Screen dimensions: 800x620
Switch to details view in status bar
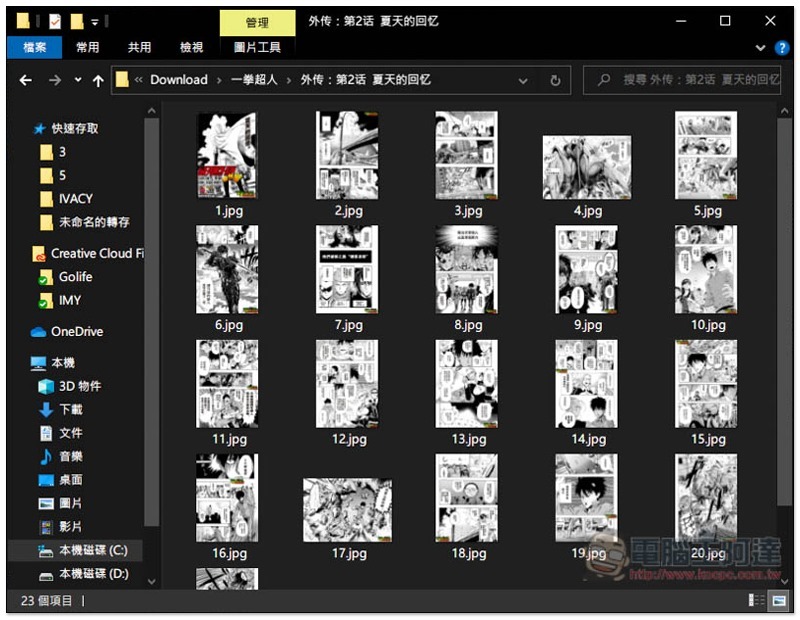coord(756,601)
